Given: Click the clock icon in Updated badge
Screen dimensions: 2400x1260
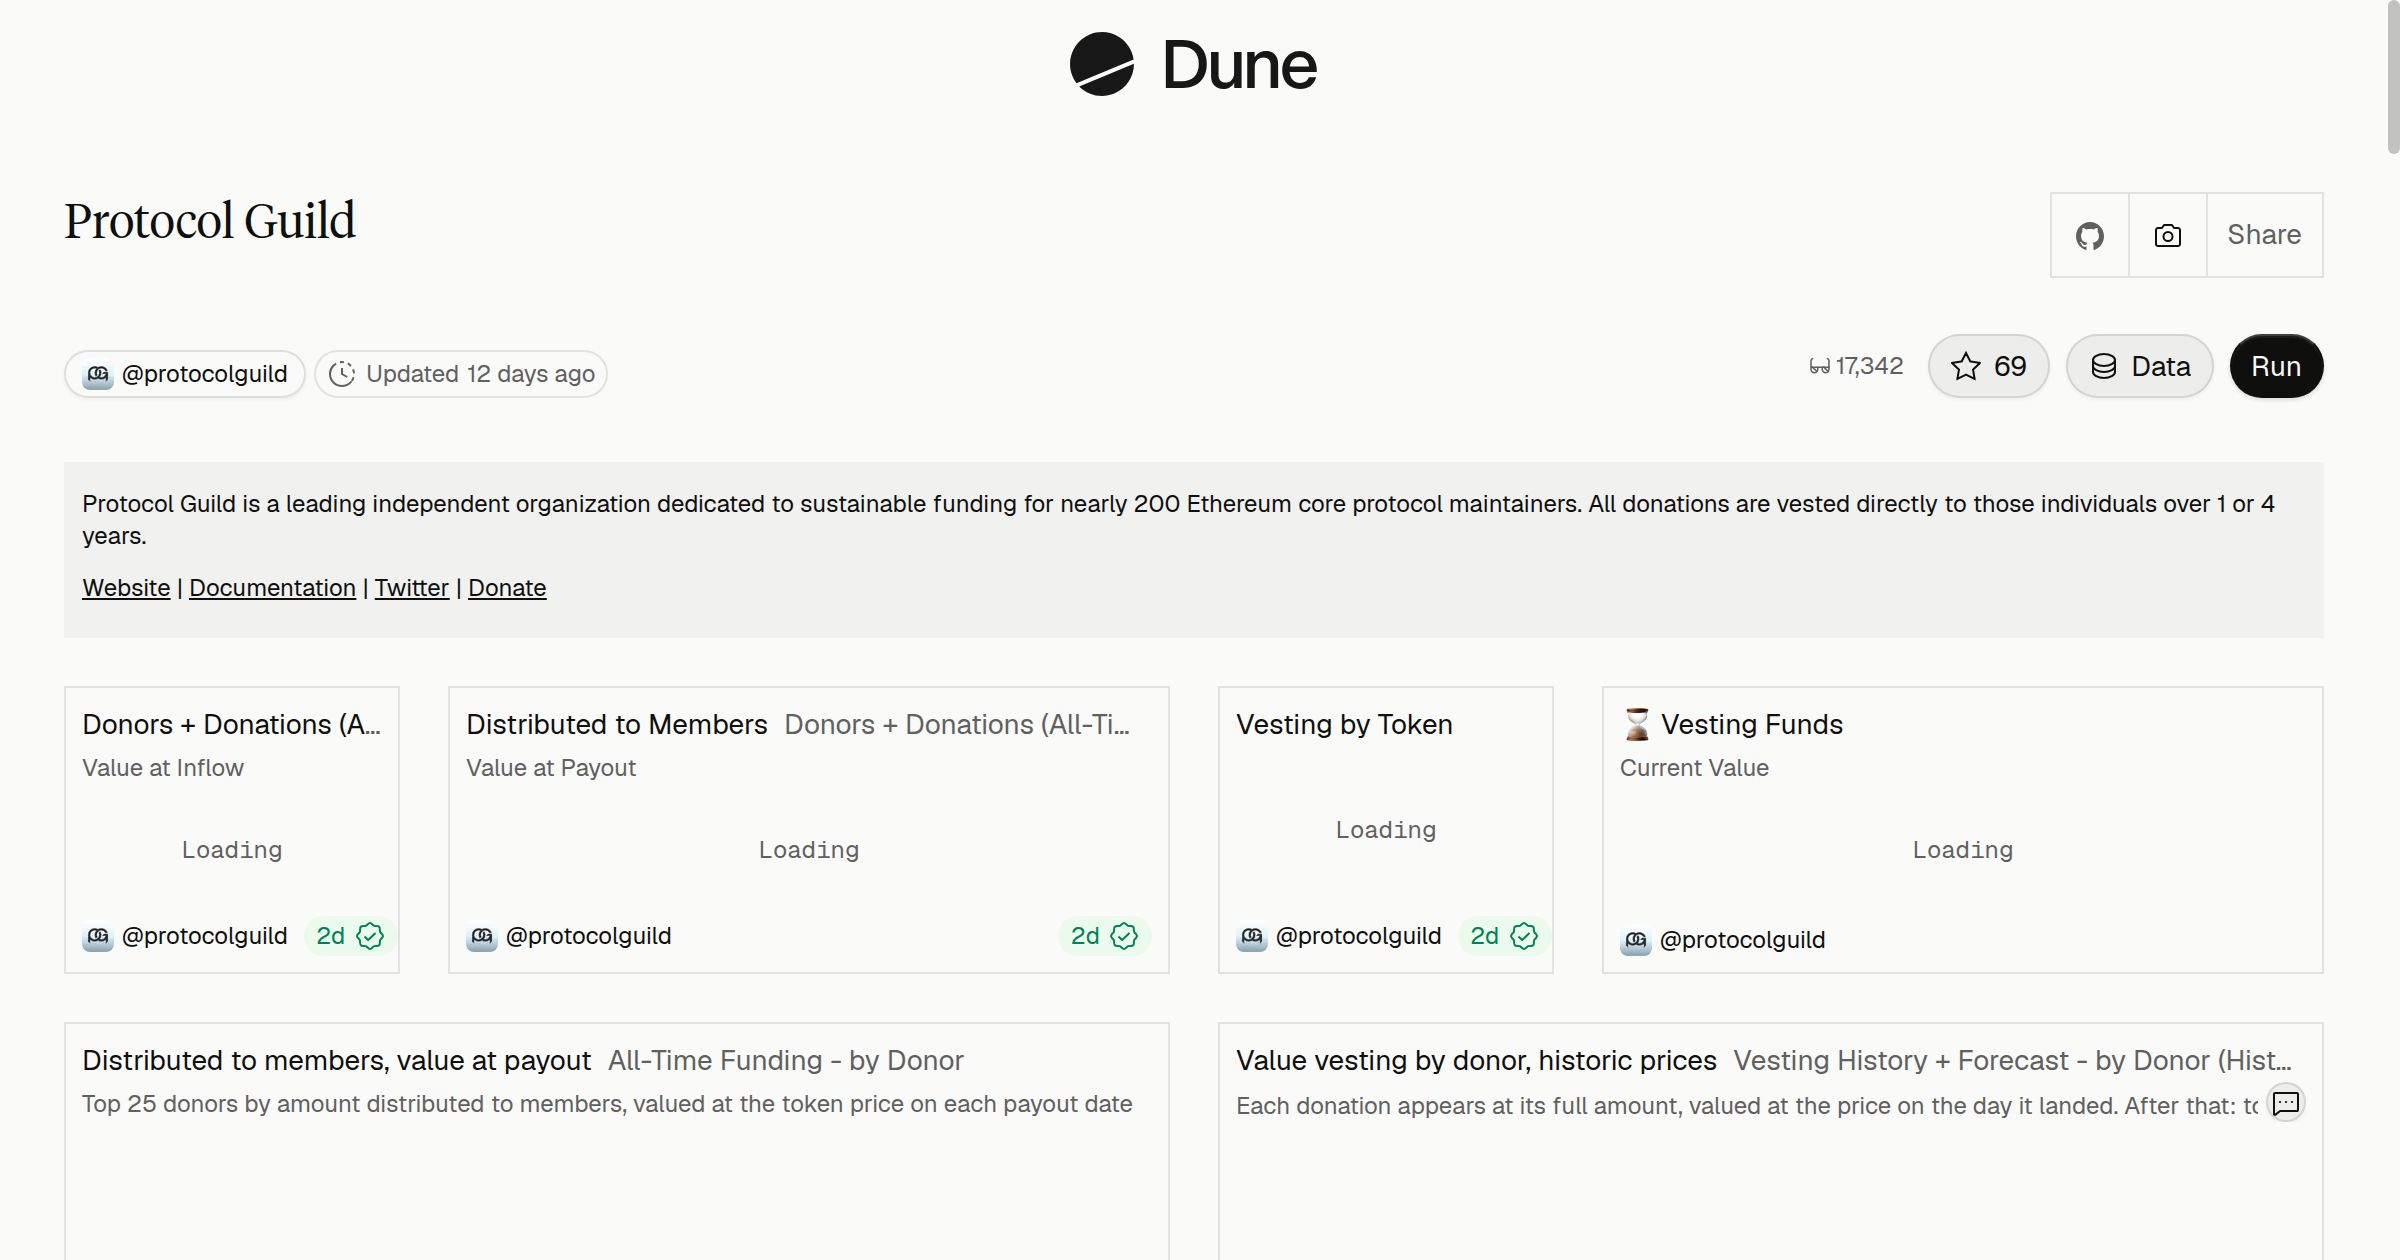Looking at the screenshot, I should (342, 374).
